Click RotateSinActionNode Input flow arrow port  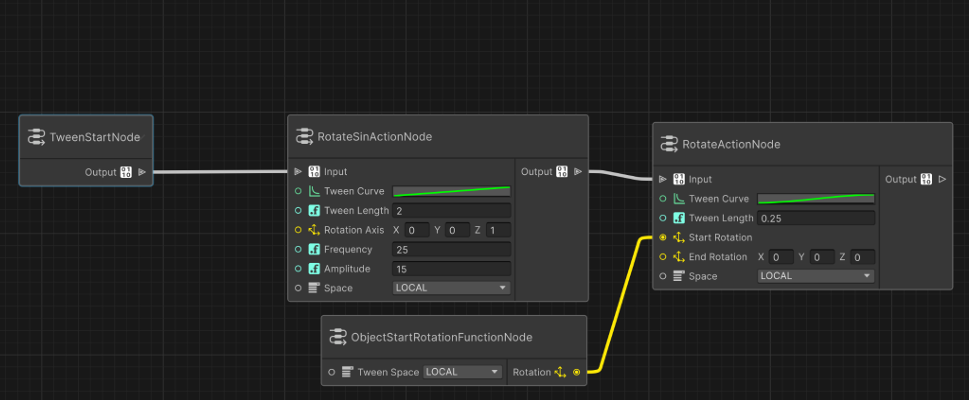[298, 172]
